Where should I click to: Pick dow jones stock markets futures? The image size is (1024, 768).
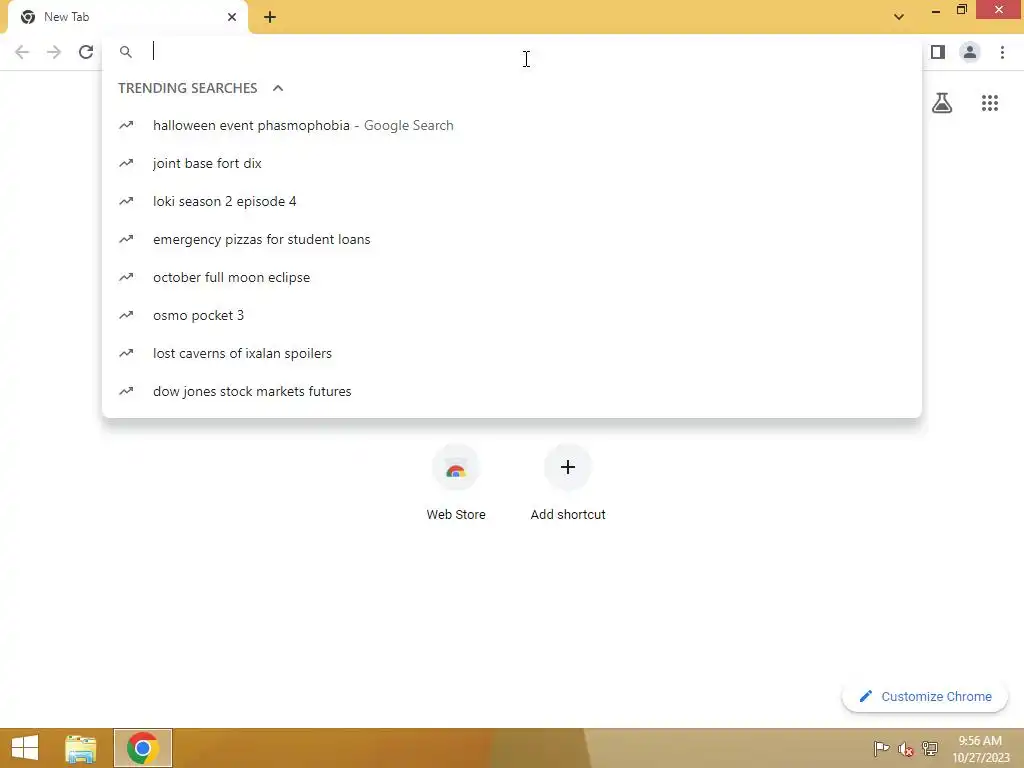point(512,391)
